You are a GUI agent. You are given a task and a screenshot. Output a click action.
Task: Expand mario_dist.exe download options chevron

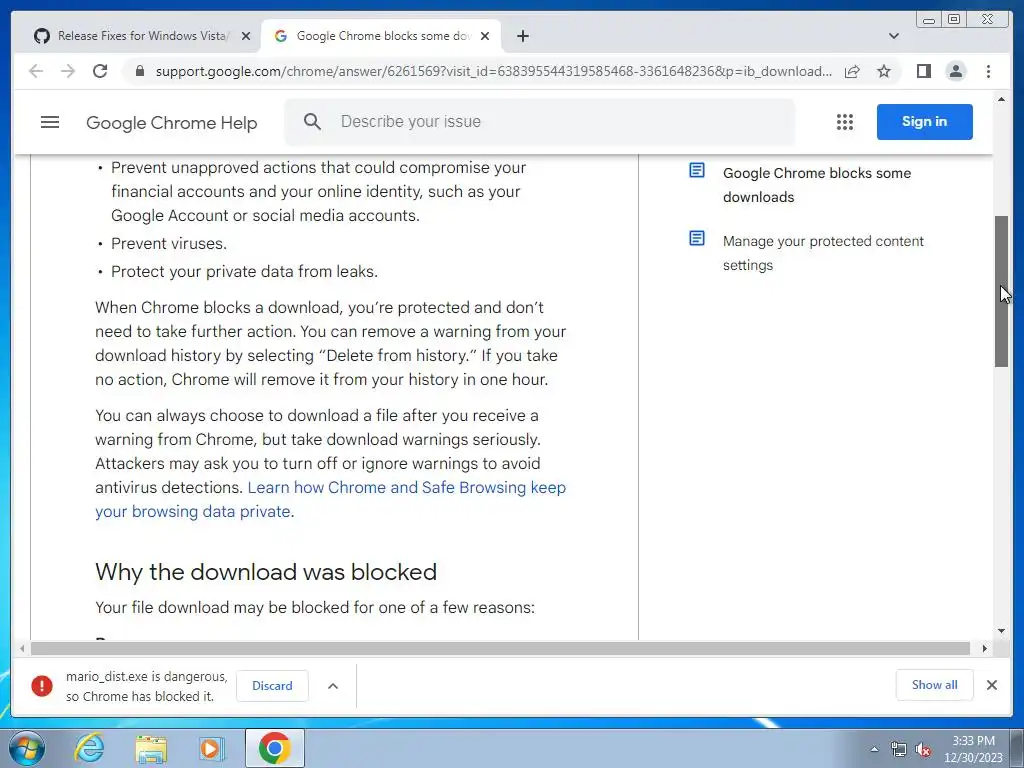point(332,686)
